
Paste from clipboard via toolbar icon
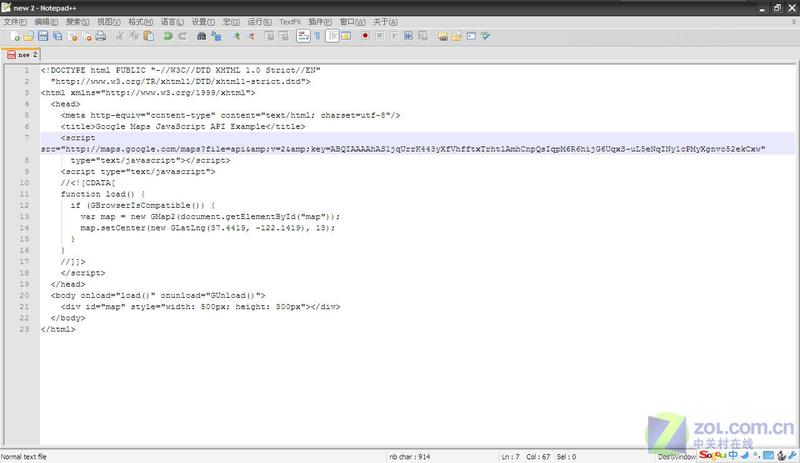[148, 36]
